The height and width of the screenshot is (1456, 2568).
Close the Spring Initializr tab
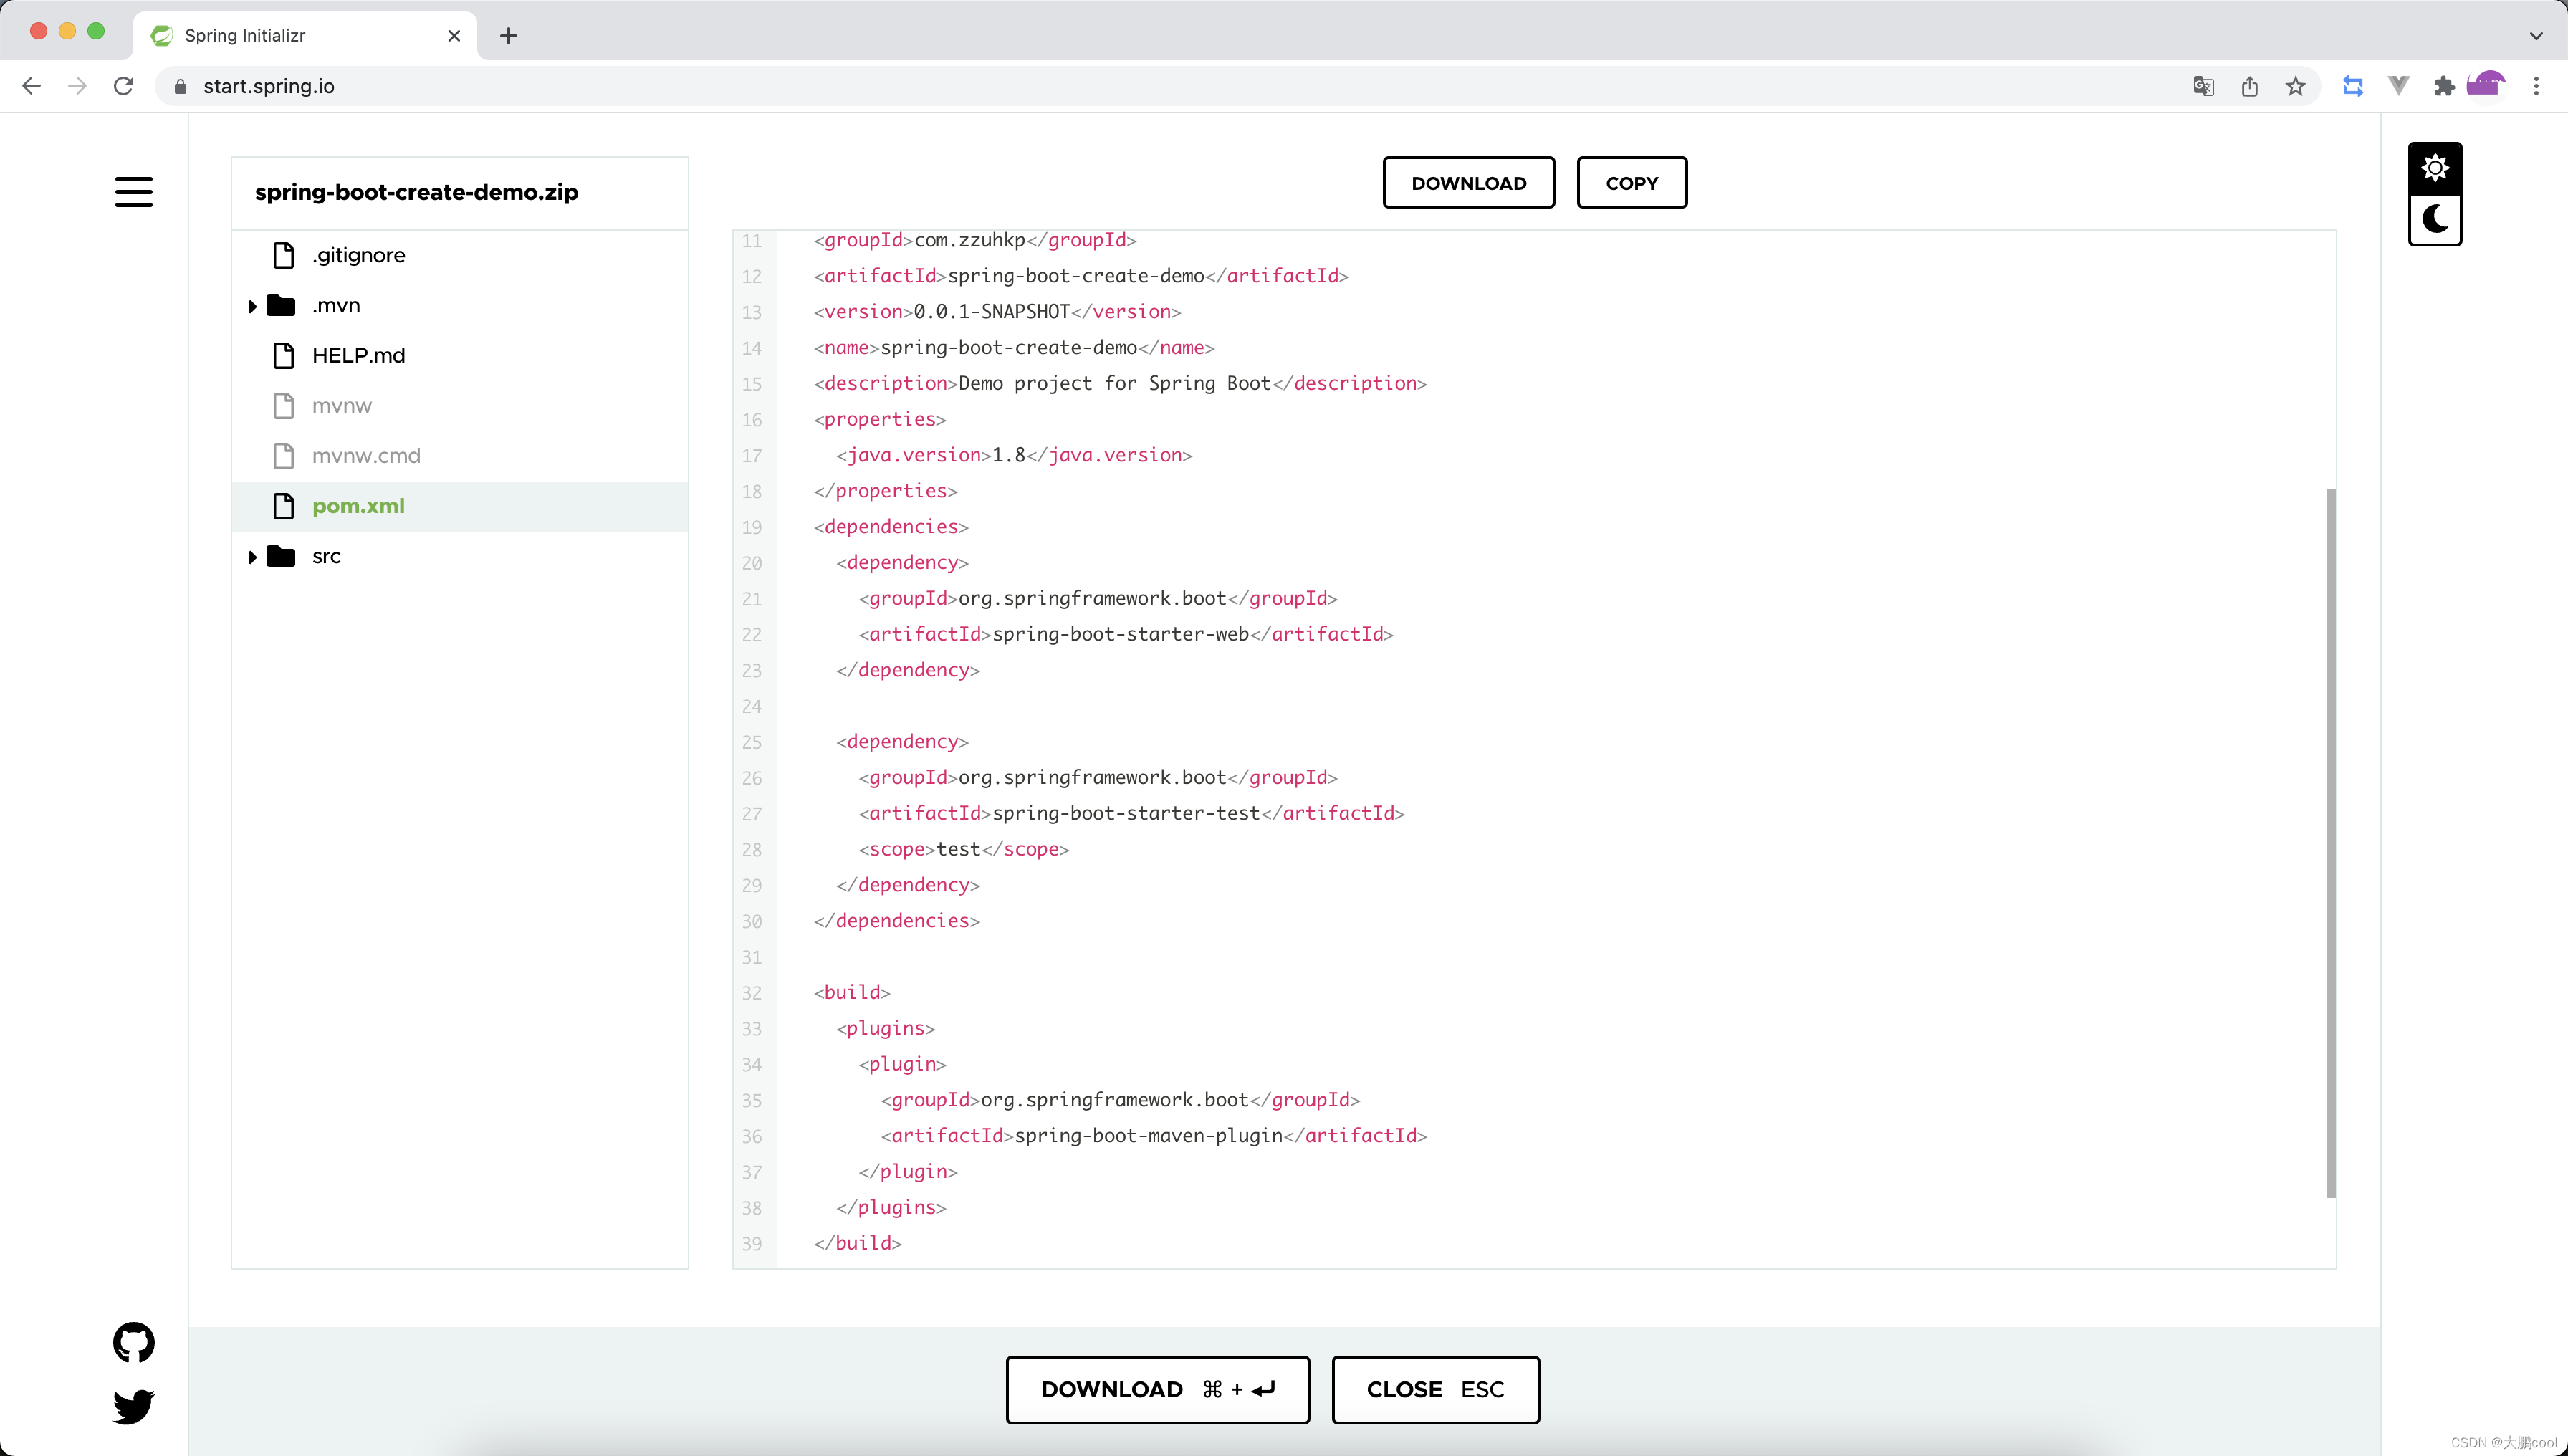(454, 35)
